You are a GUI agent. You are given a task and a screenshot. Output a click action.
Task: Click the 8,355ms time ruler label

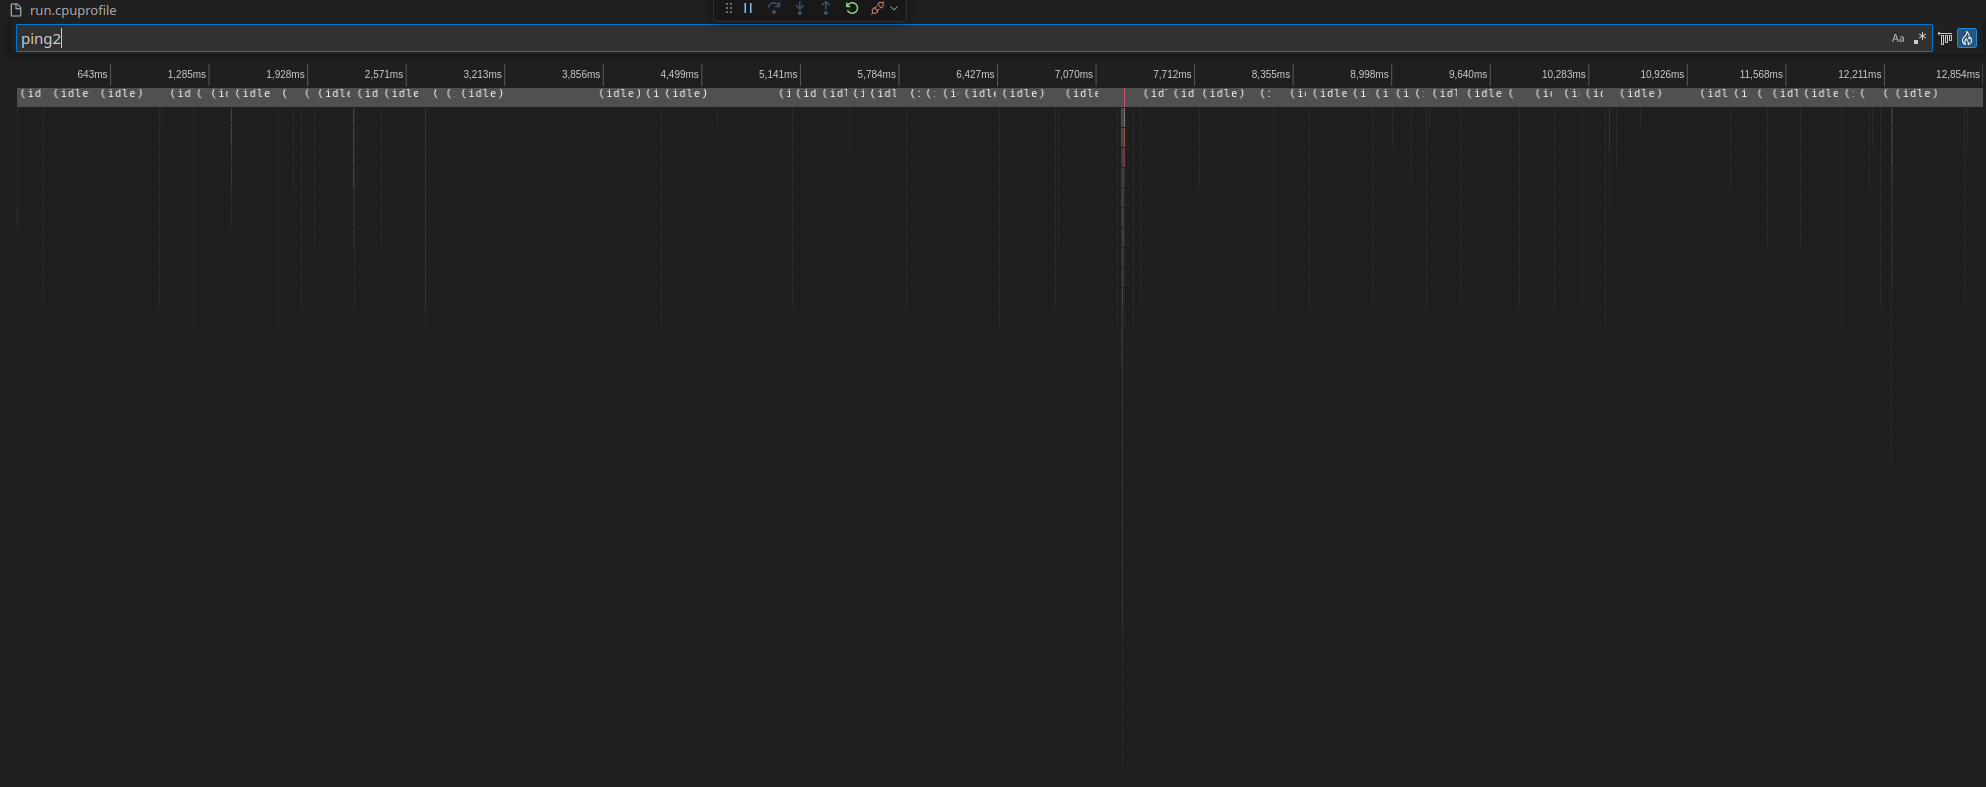(x=1271, y=75)
